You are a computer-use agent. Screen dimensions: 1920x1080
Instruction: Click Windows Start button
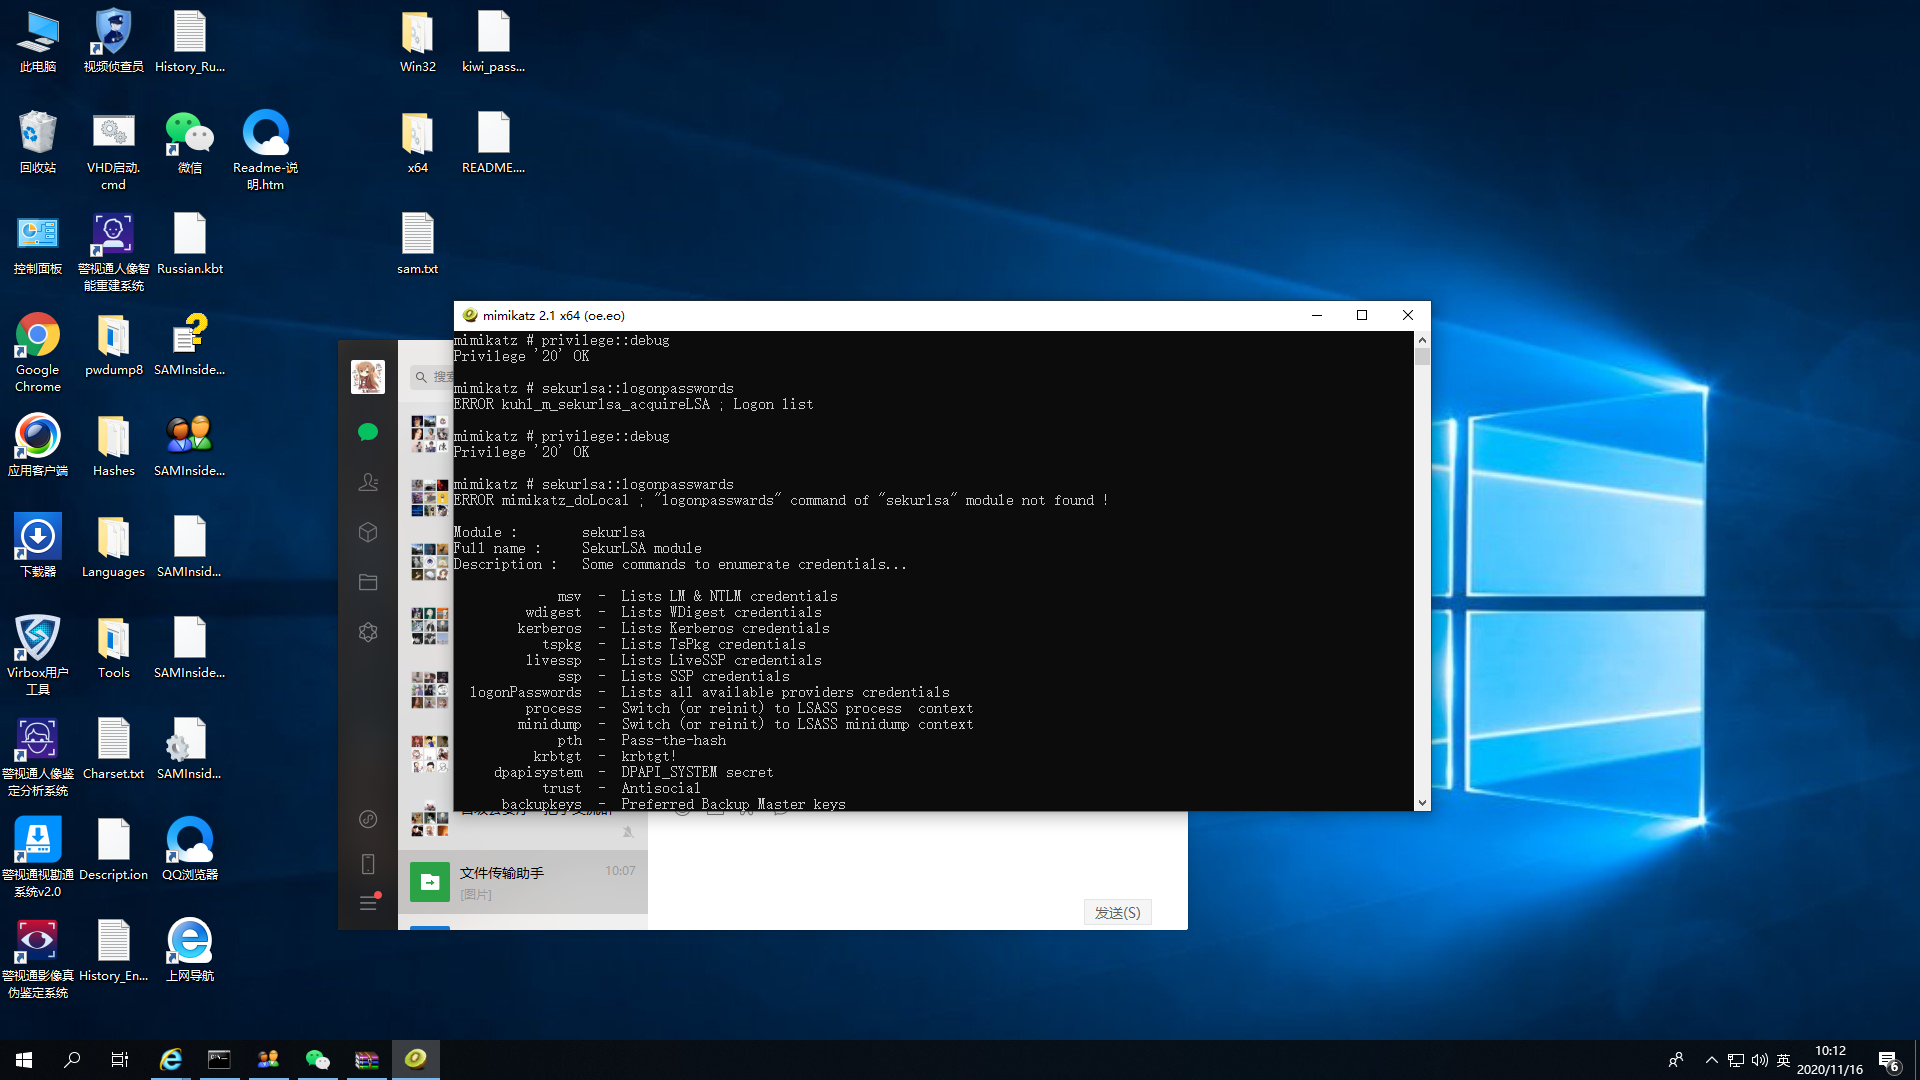point(24,1059)
